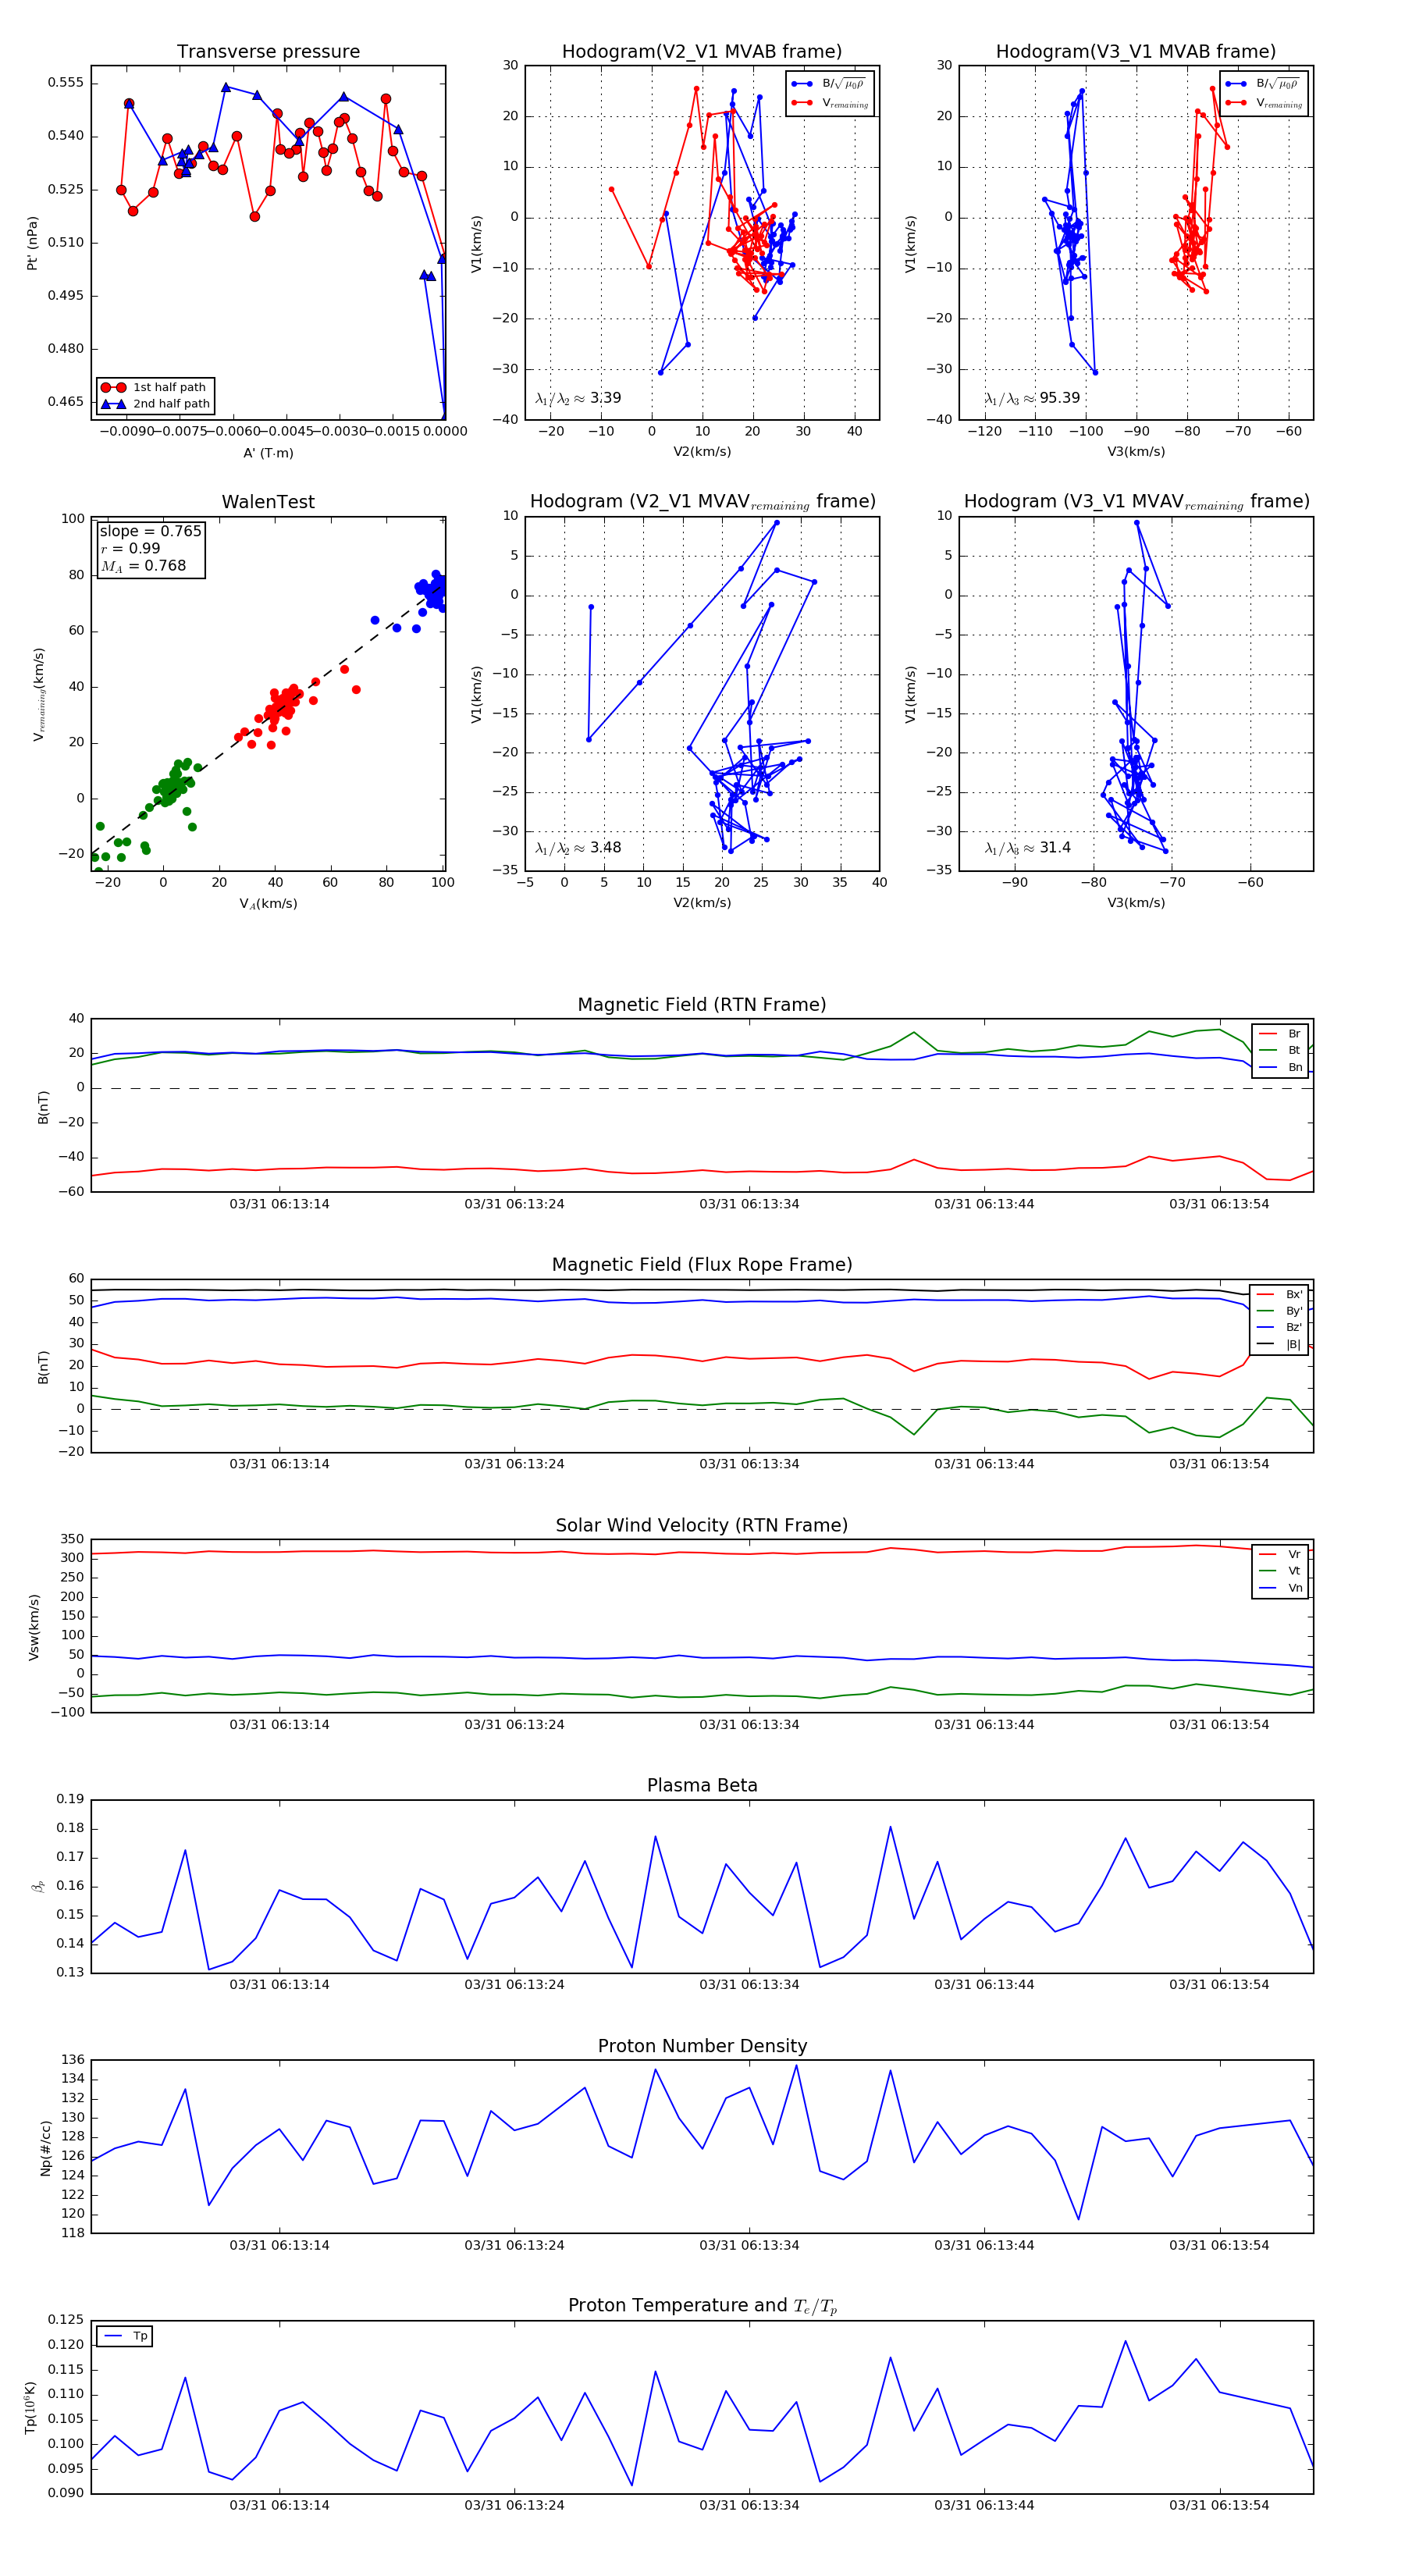Viewport: 1405px width, 2576px height.
Task: Click the "Vn" legend entry
Action: [1280, 1588]
